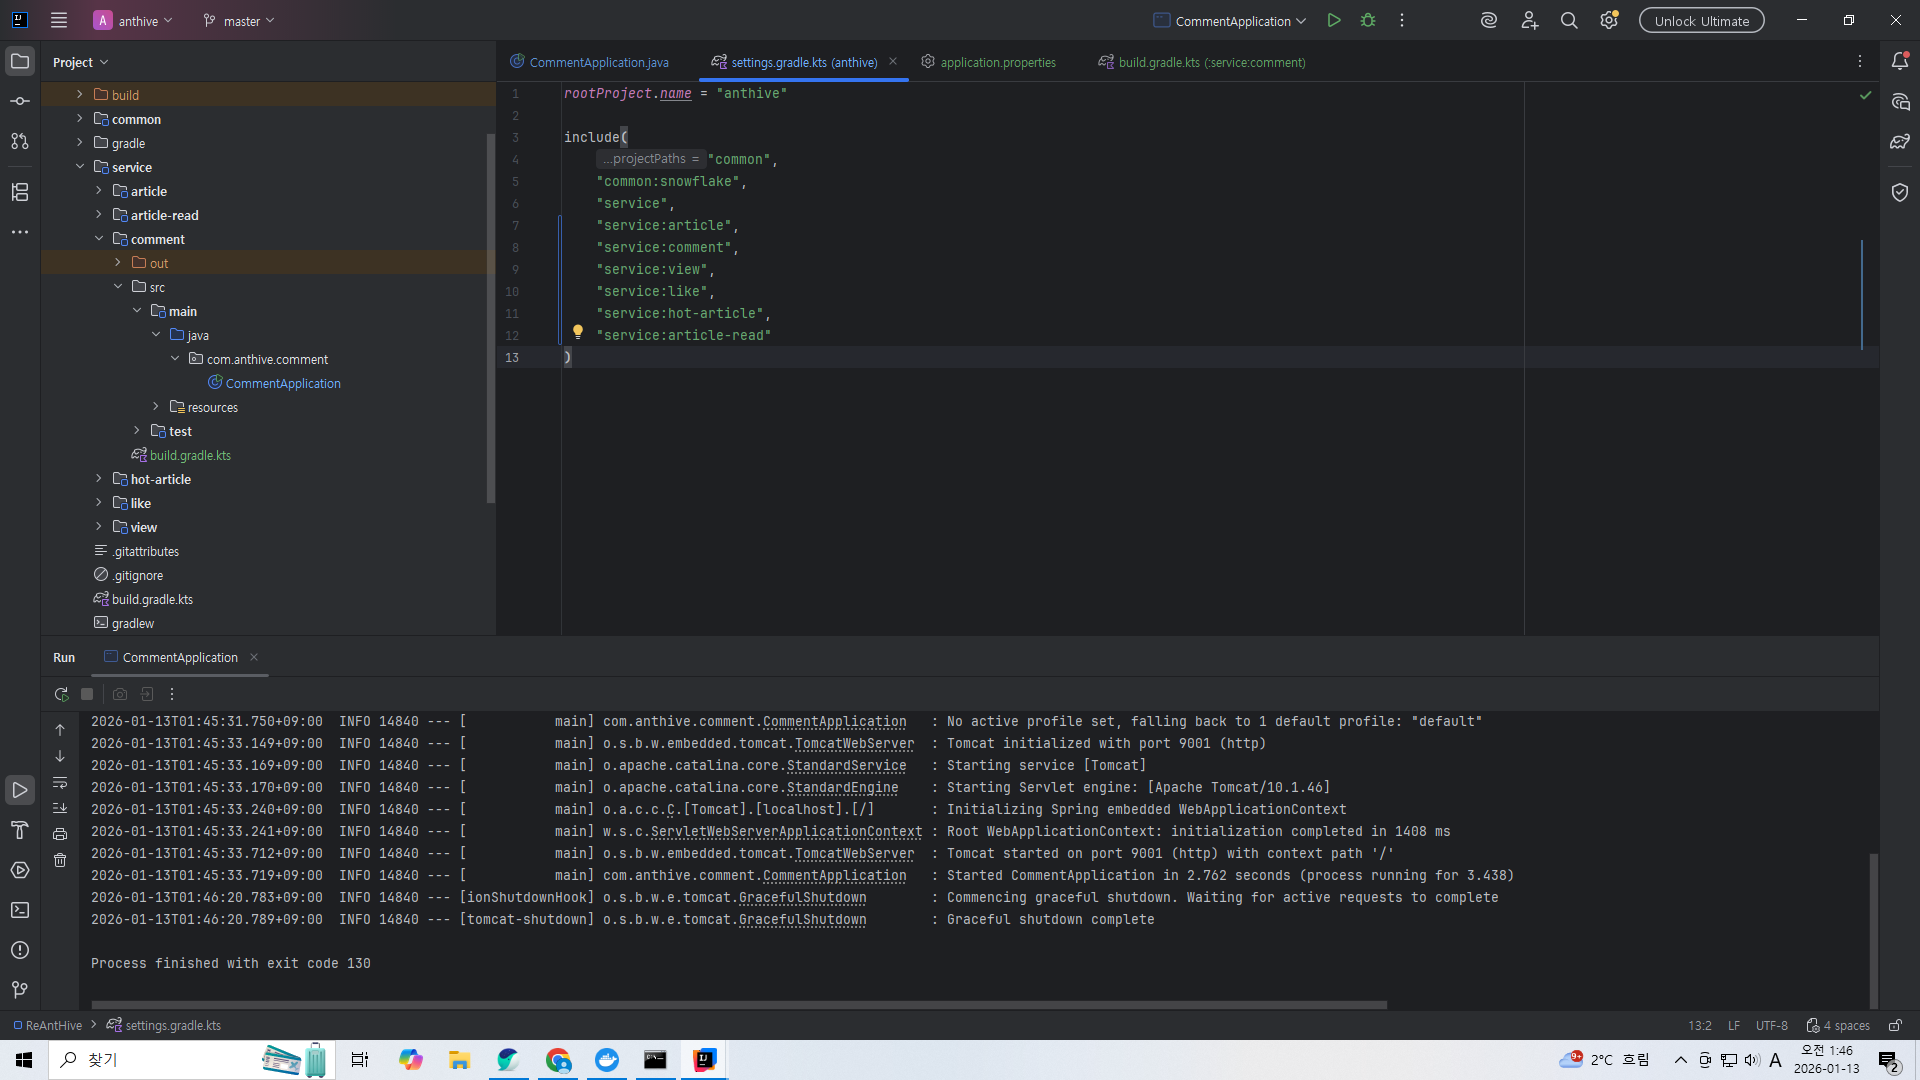Open the Problems tool window icon
Viewport: 1920px width, 1080px height.
click(20, 950)
